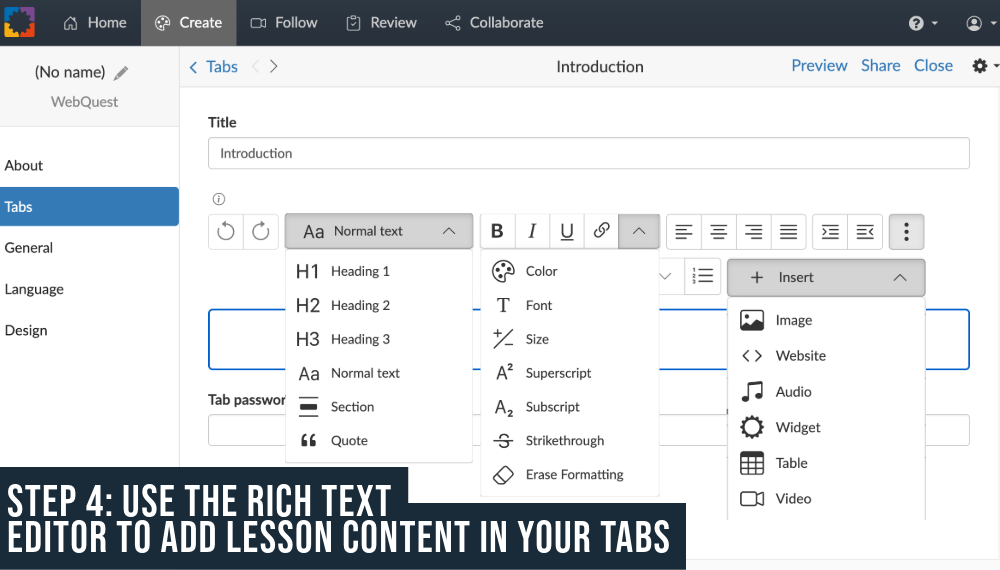
Task: Click the undo arrow button
Action: click(x=226, y=231)
